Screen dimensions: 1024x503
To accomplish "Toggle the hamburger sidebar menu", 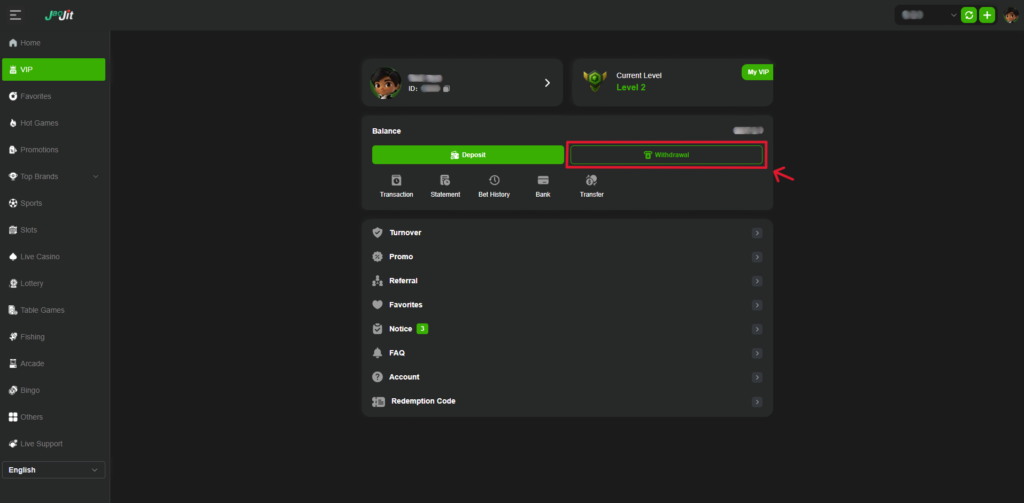I will (16, 15).
